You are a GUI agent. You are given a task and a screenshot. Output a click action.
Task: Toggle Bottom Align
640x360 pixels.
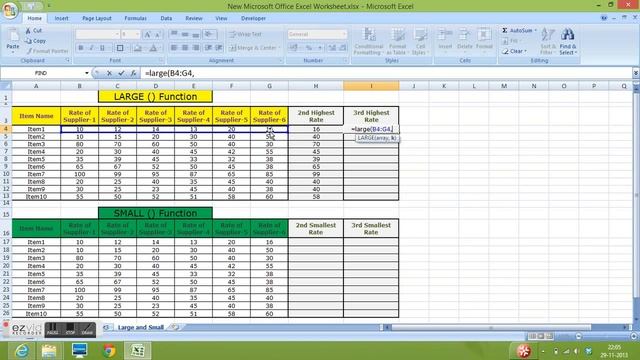[x=196, y=34]
